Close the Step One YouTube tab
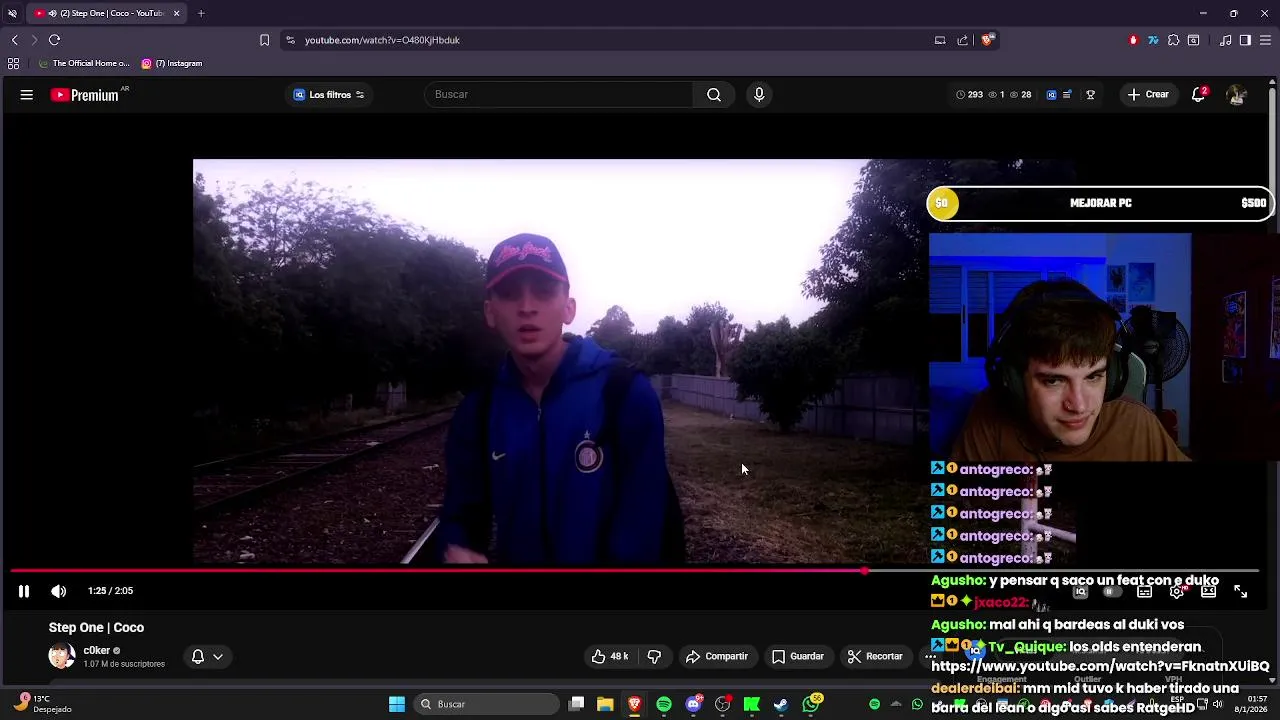 tap(176, 13)
